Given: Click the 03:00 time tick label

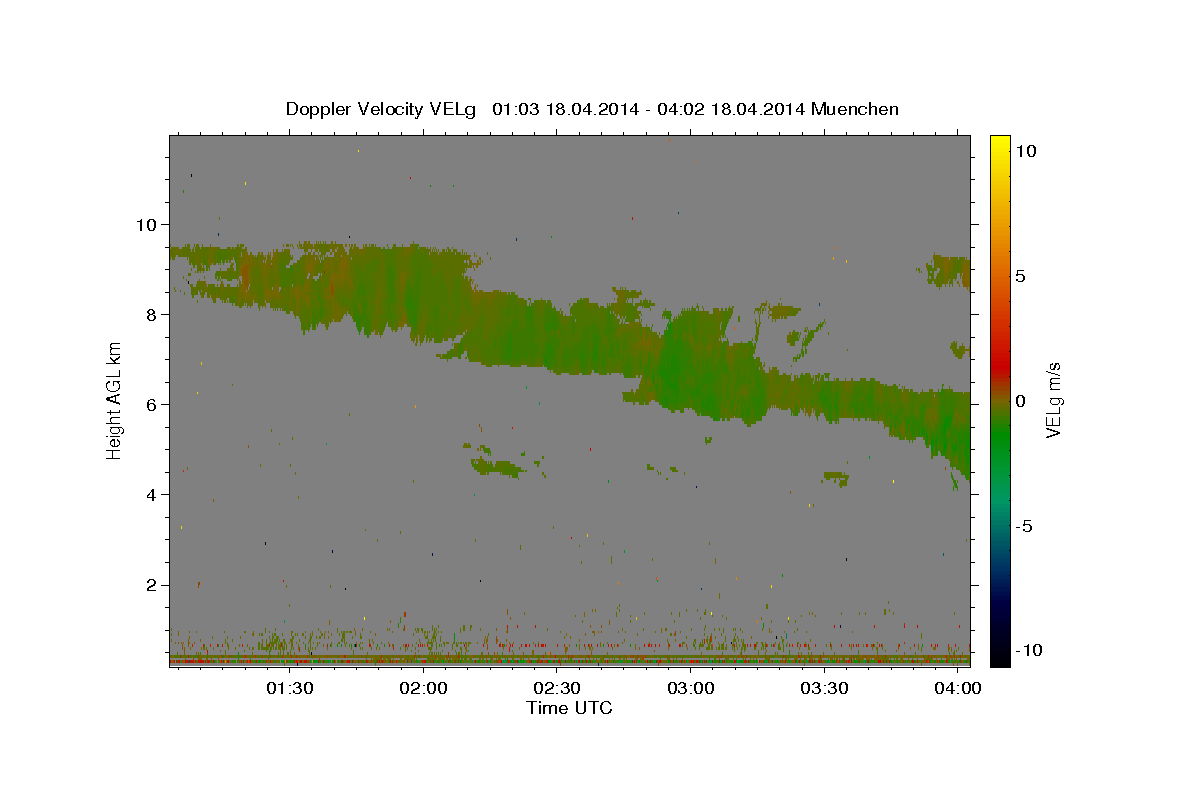Looking at the screenshot, I should [x=690, y=690].
